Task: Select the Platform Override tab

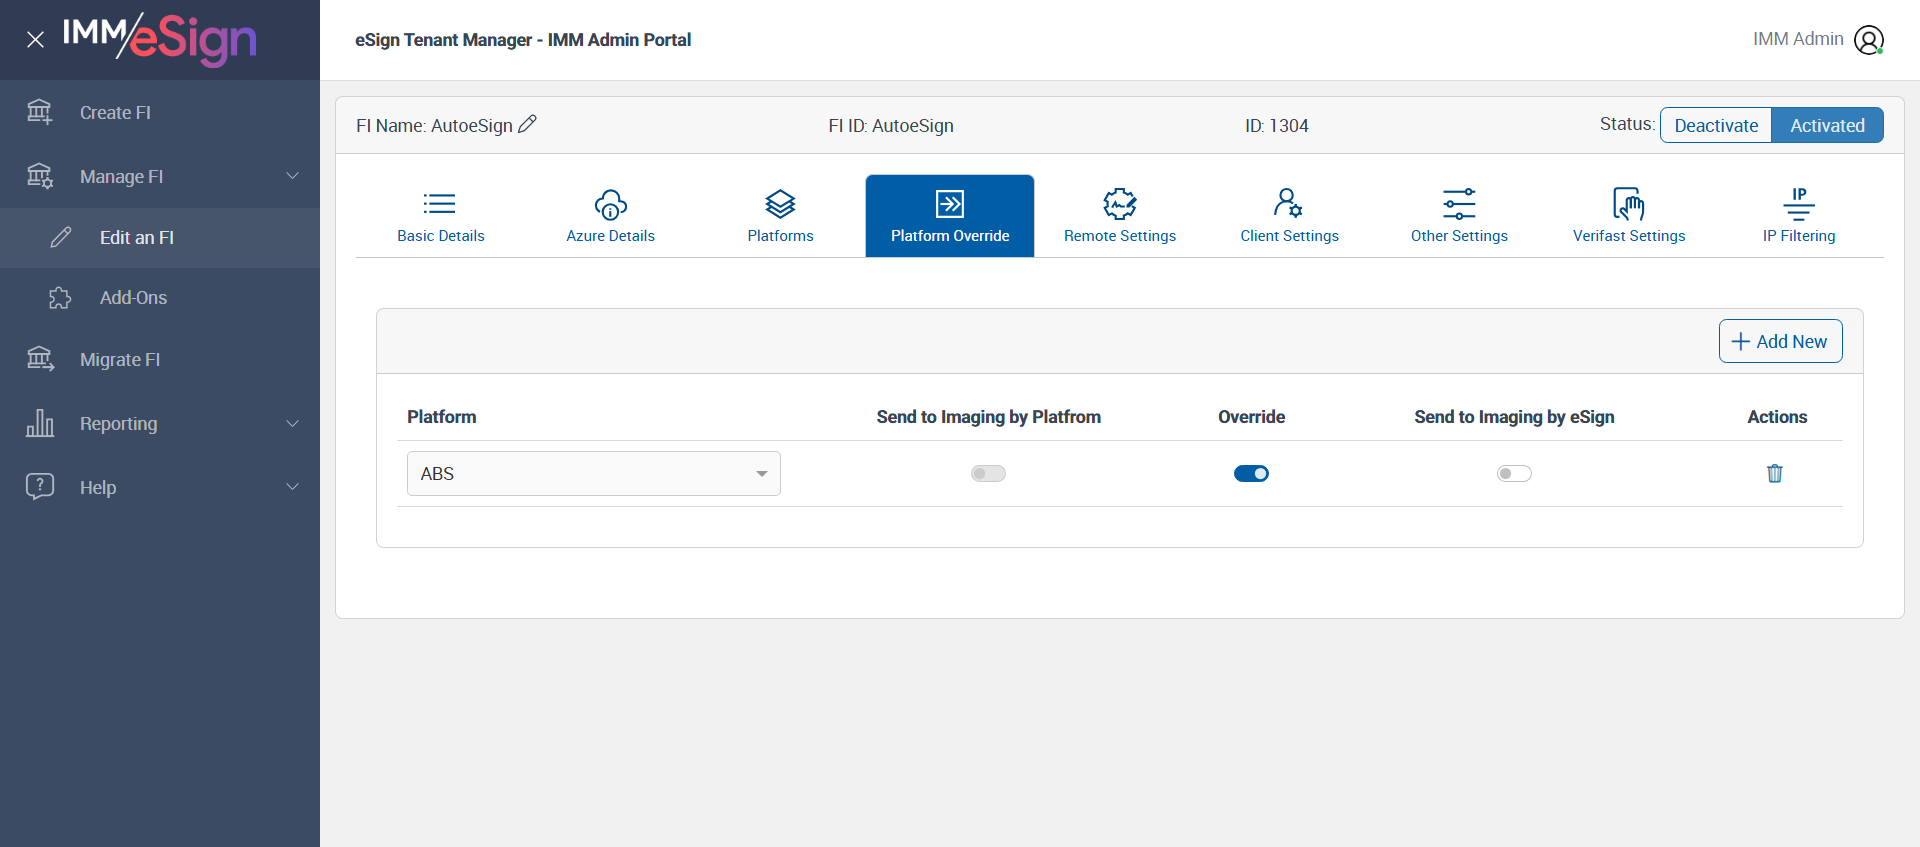Action: pos(950,216)
